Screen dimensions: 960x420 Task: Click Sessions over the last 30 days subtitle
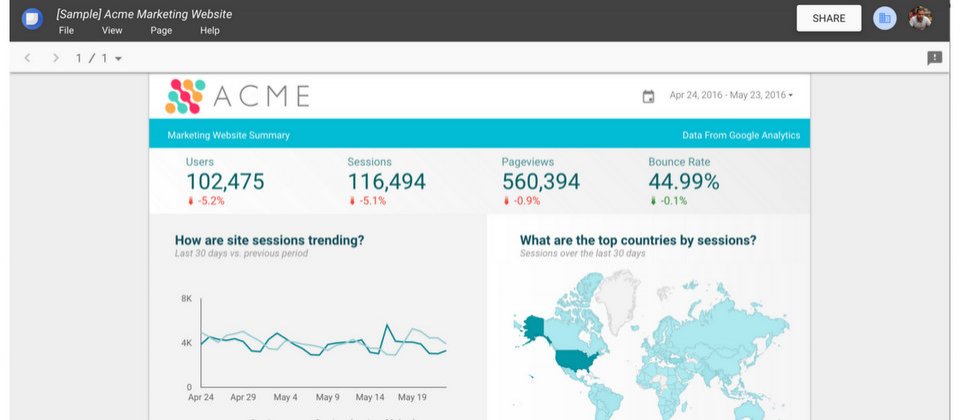[x=582, y=253]
